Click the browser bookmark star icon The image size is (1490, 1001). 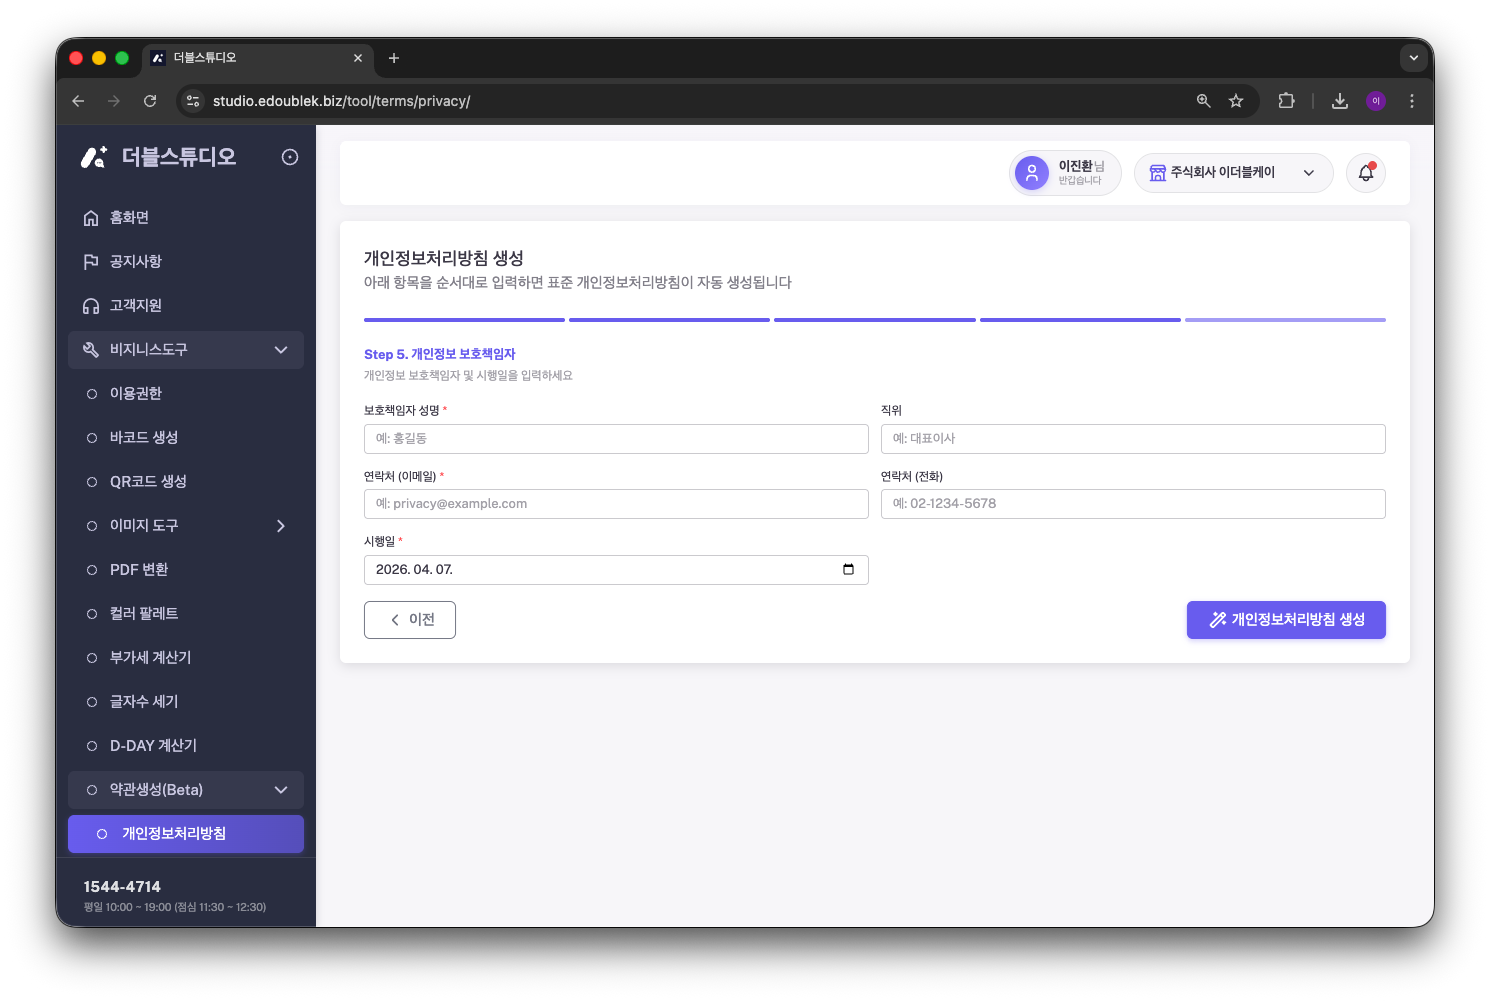pyautogui.click(x=1236, y=101)
